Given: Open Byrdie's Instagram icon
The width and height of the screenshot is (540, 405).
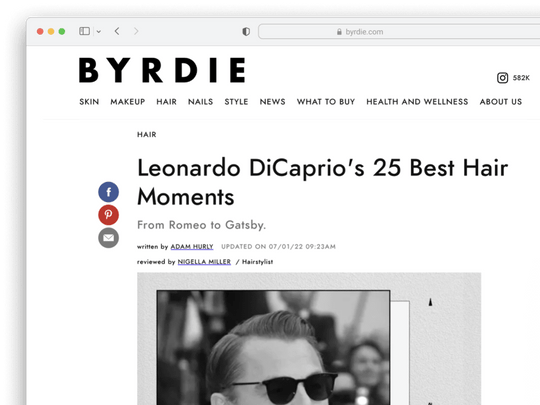Looking at the screenshot, I should [502, 78].
